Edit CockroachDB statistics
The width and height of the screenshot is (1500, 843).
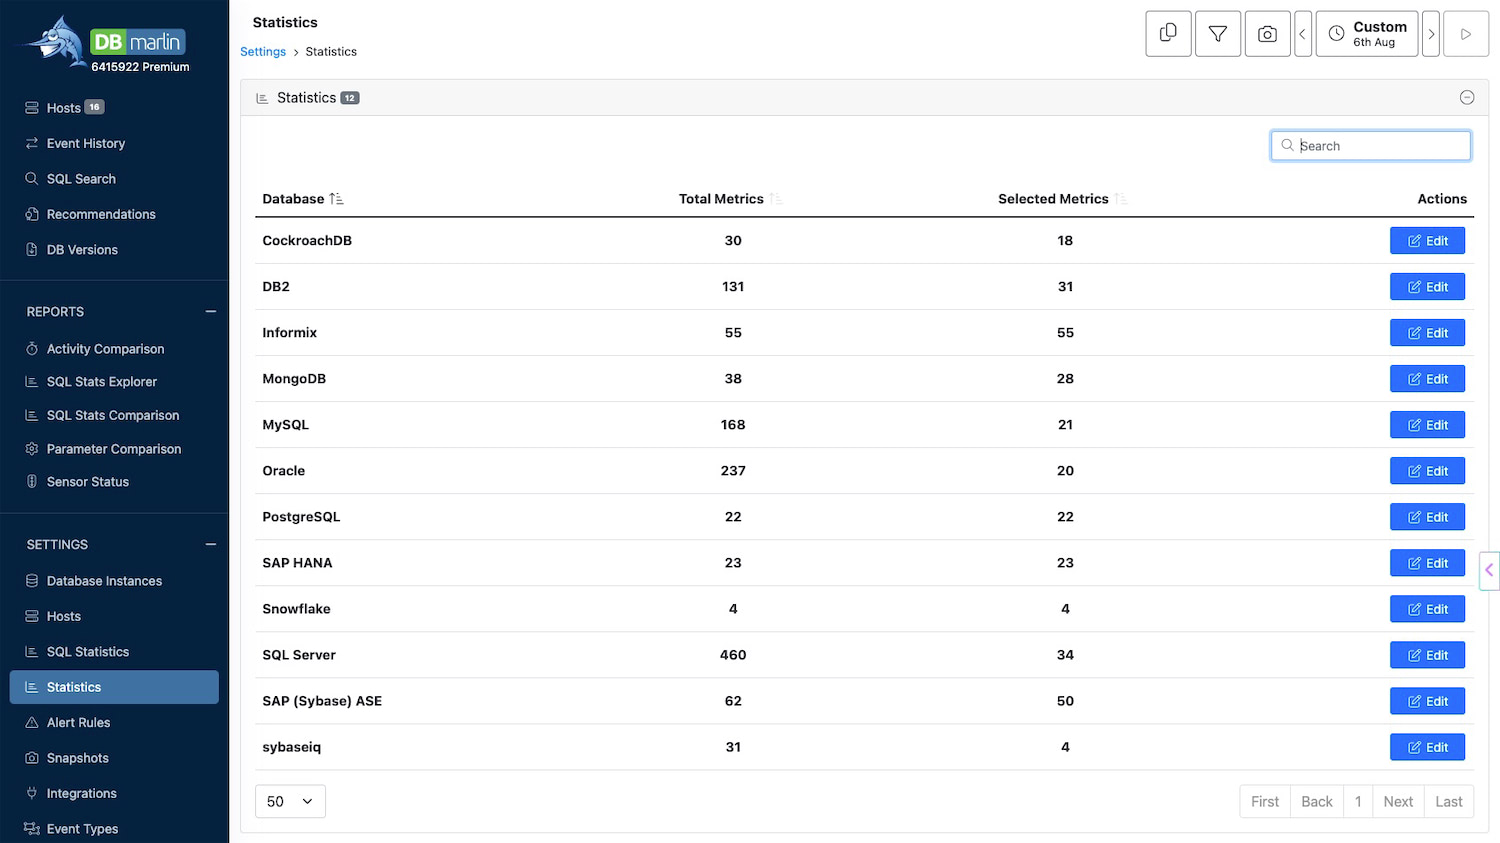(x=1427, y=241)
